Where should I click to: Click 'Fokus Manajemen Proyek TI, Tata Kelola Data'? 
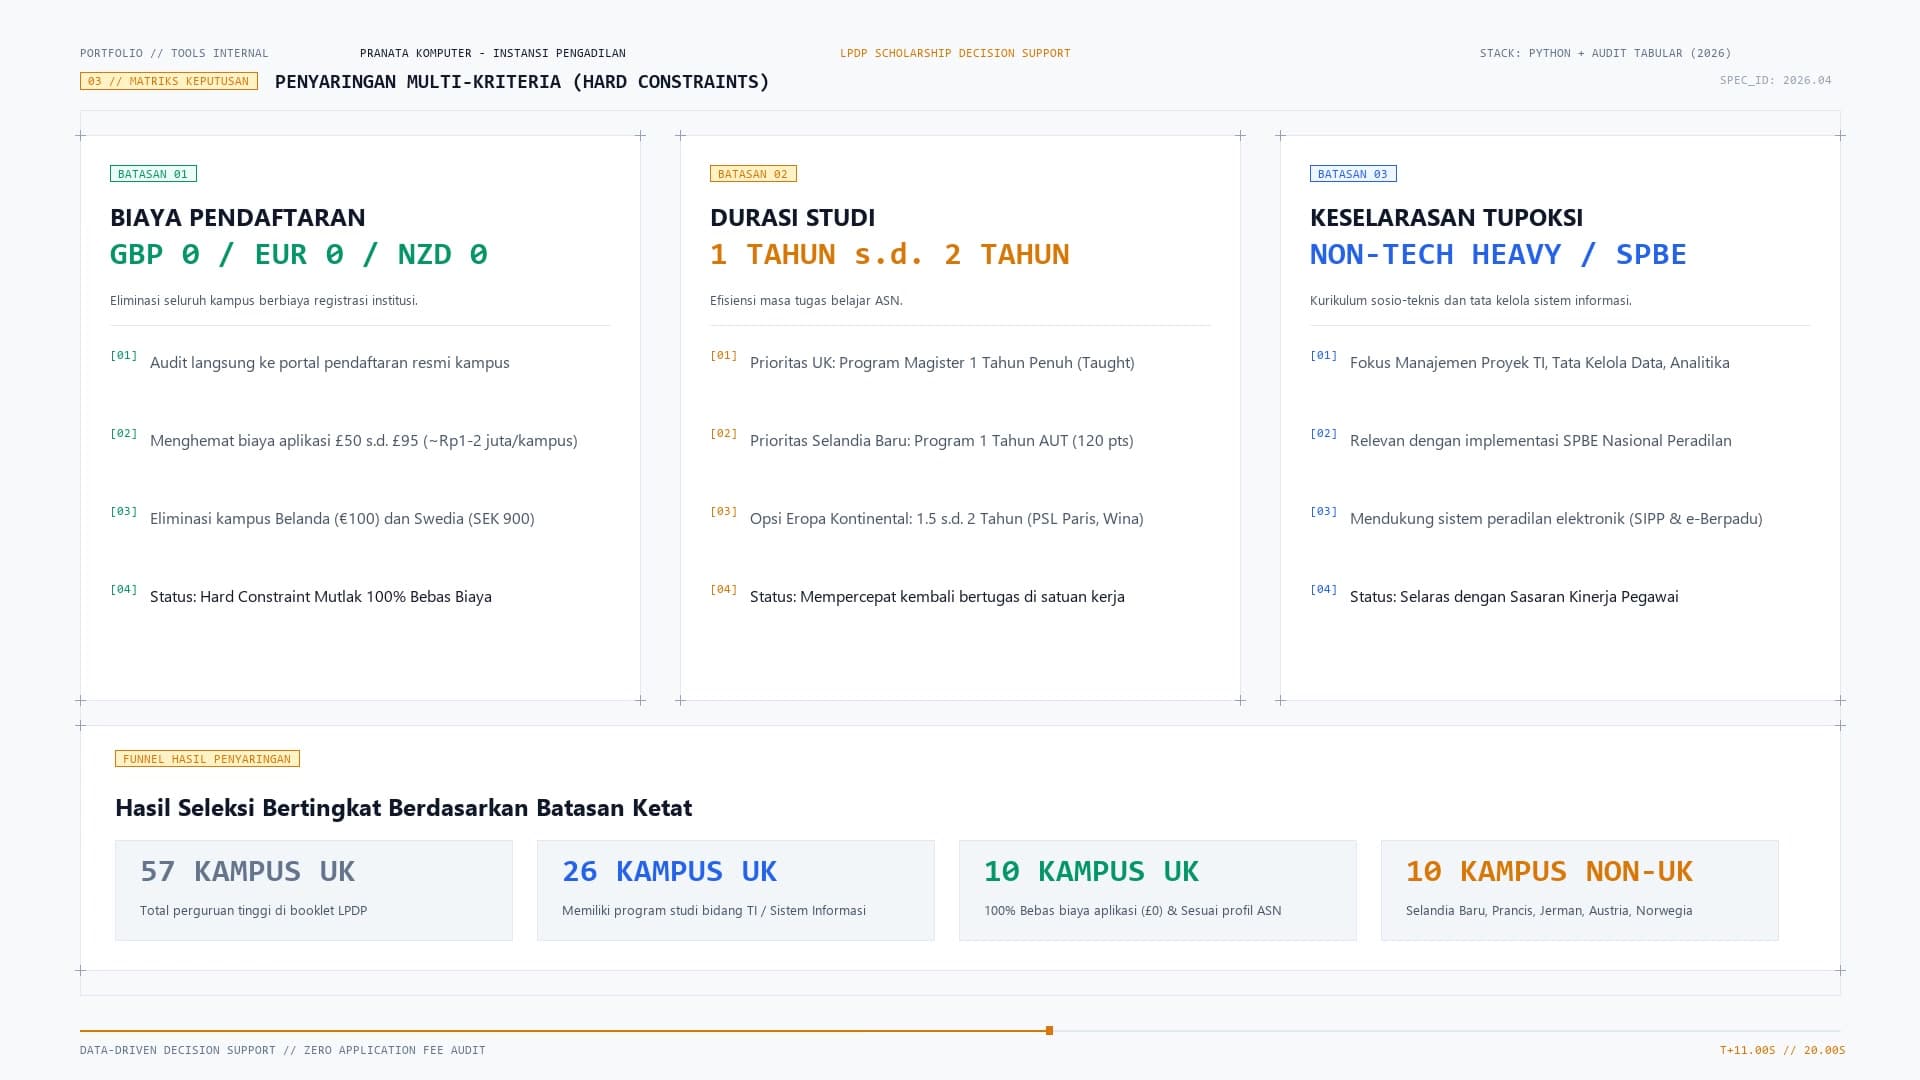(x=1540, y=363)
